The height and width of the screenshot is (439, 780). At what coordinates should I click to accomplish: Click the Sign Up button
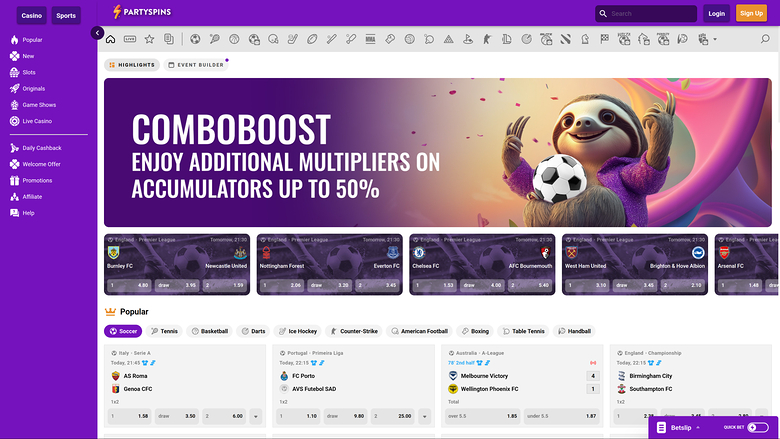point(751,13)
